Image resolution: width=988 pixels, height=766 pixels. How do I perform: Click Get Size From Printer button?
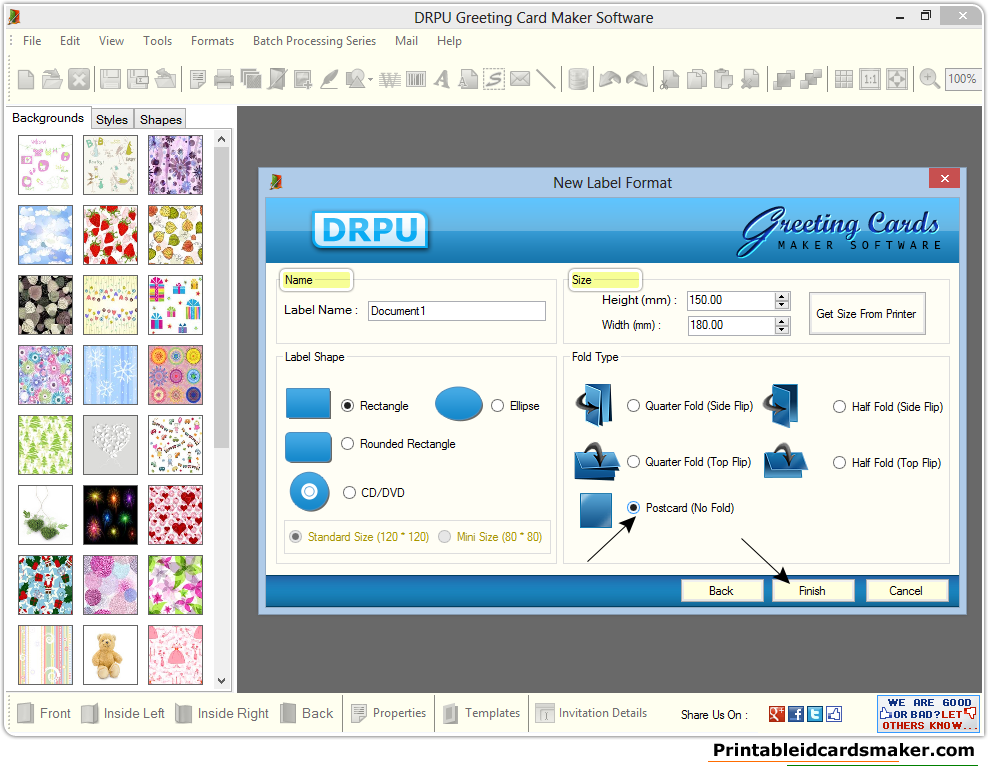click(867, 313)
